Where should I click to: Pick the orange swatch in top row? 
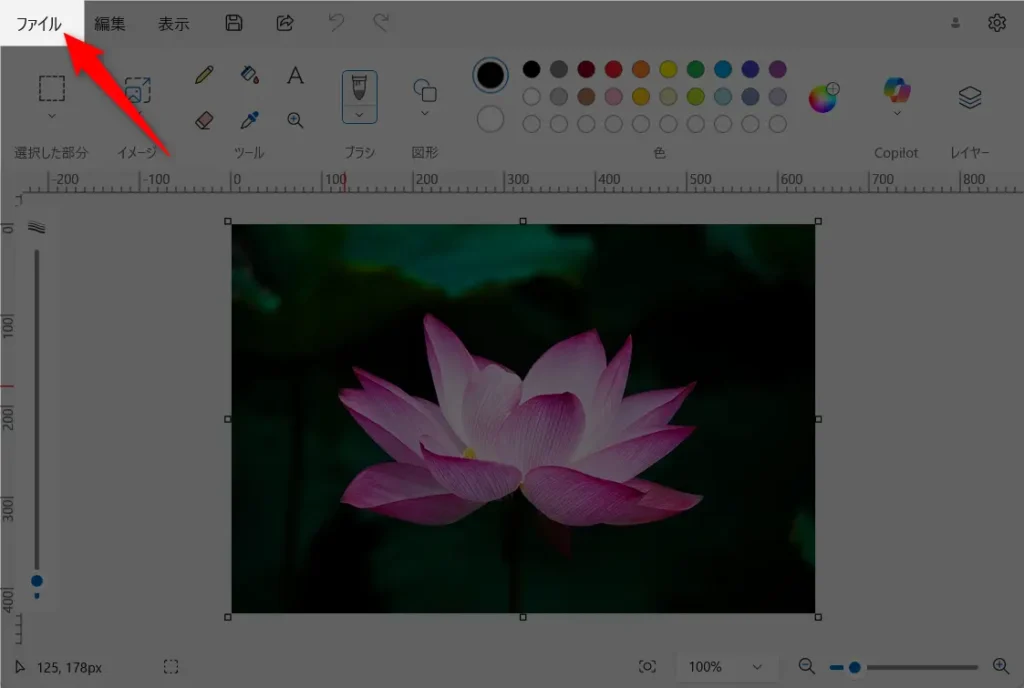click(641, 69)
